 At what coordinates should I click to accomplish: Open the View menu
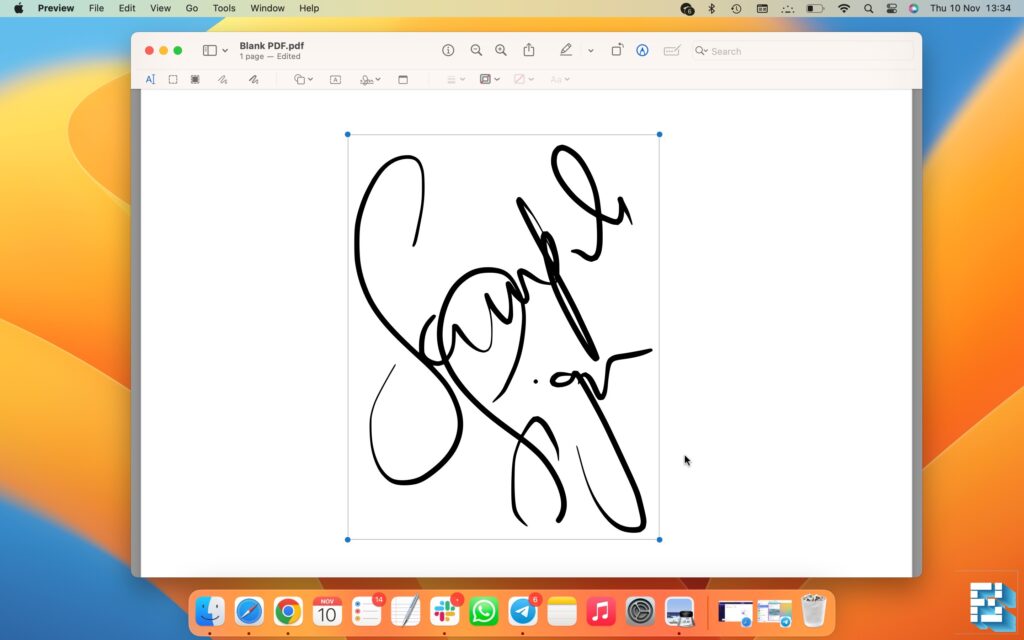160,8
